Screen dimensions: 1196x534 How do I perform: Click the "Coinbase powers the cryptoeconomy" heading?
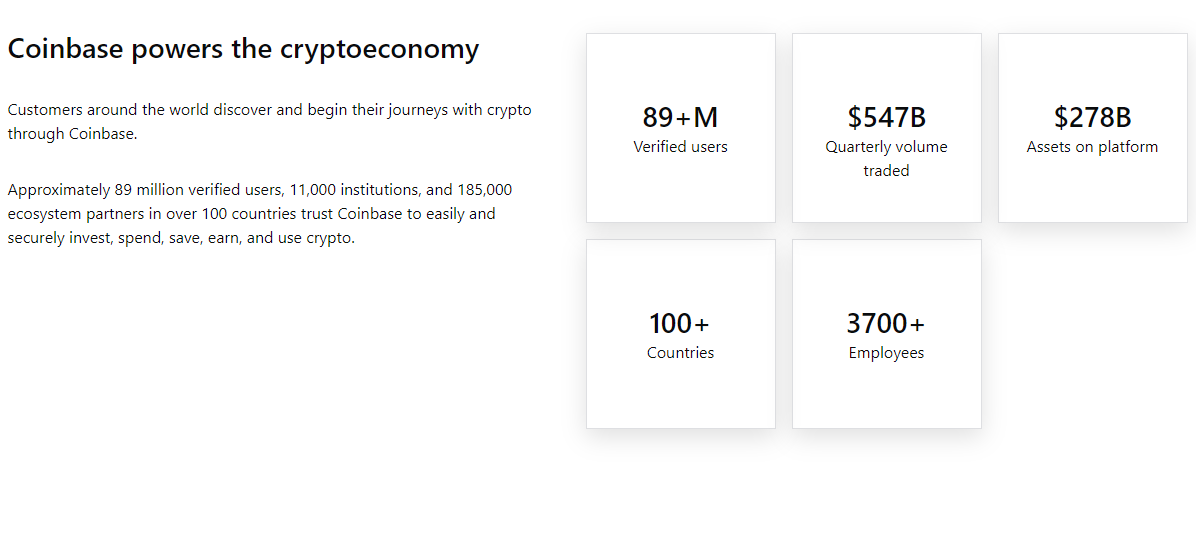(x=243, y=49)
